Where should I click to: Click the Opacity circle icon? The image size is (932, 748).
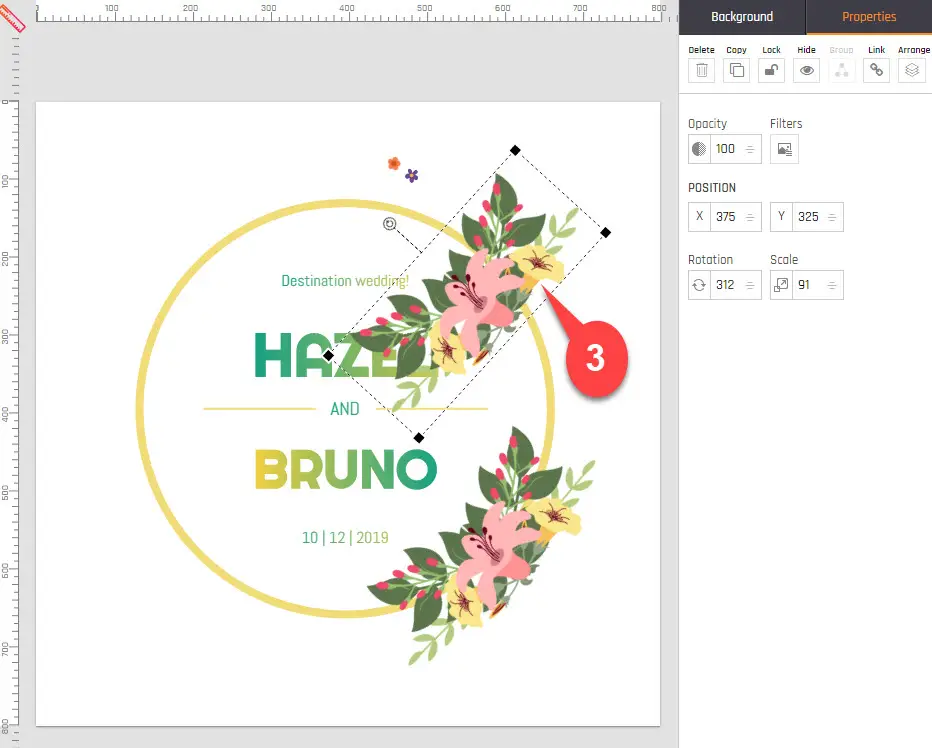coord(700,149)
